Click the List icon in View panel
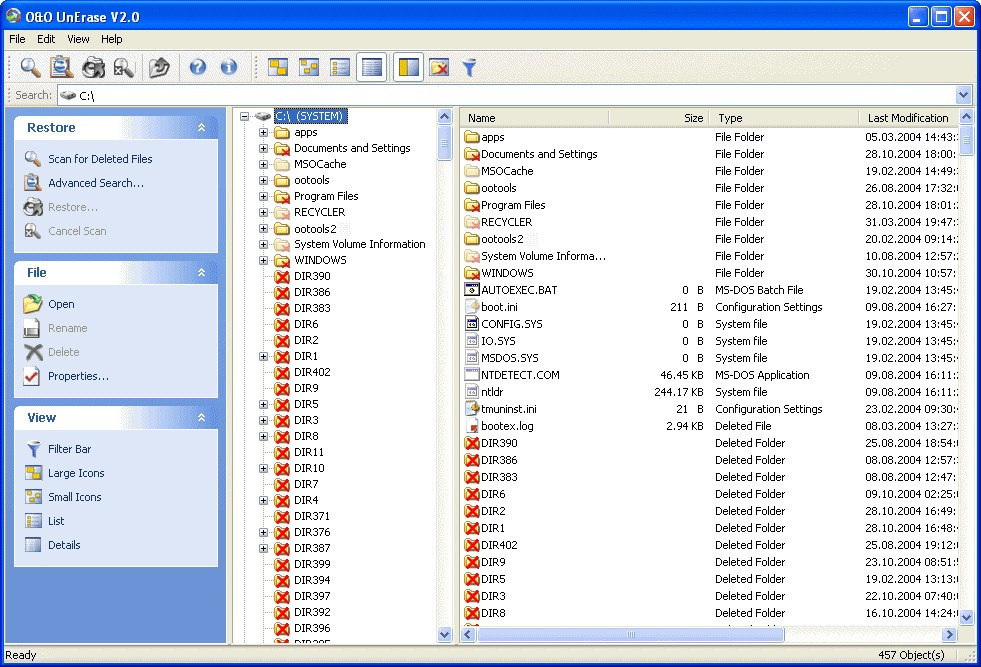Viewport: 981px width, 667px height. pos(33,521)
